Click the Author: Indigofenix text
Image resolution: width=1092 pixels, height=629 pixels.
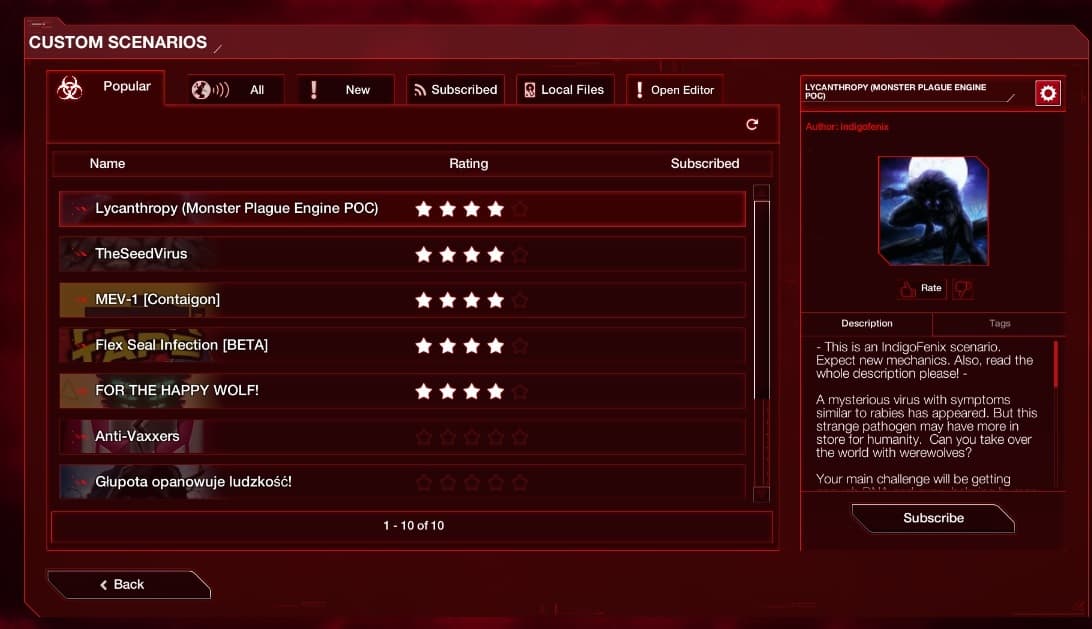click(847, 127)
